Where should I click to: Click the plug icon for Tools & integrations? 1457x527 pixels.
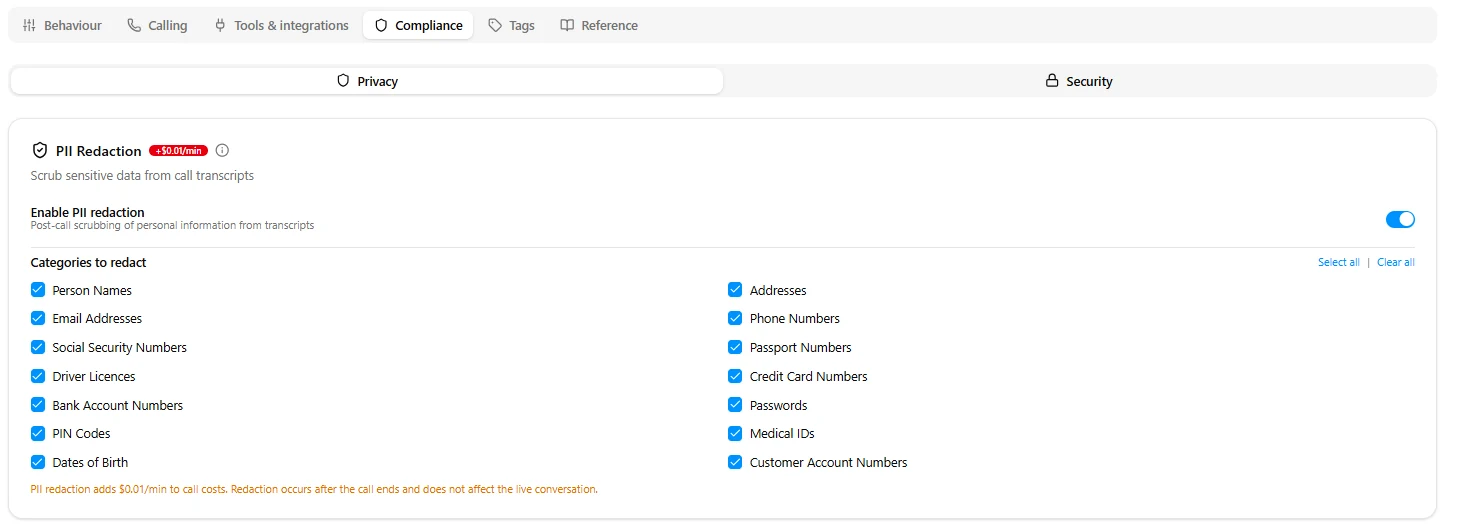pyautogui.click(x=220, y=26)
